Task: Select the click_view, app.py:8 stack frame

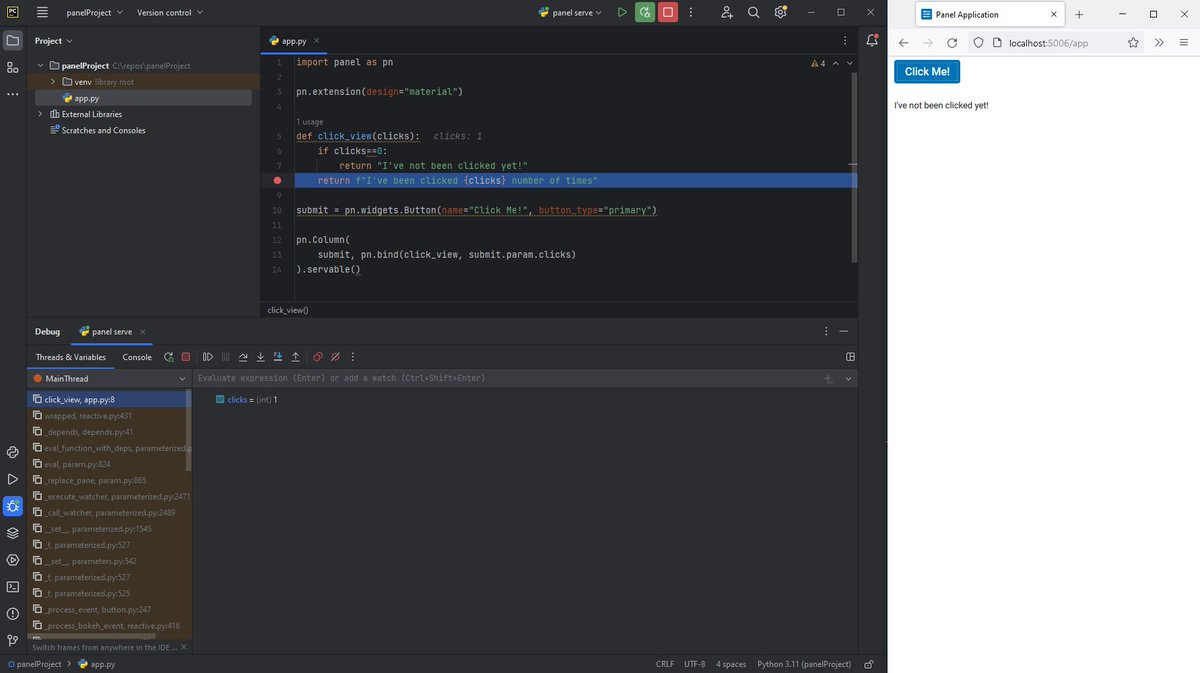Action: tap(108, 399)
